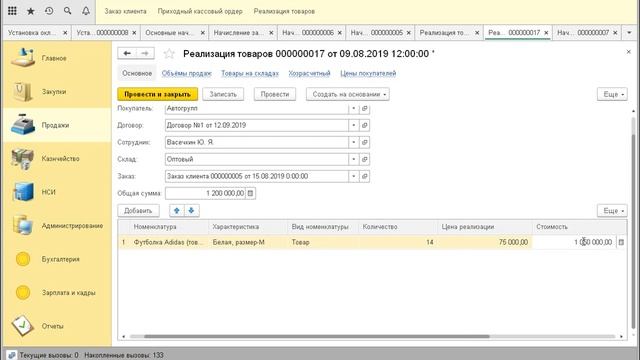
Task: Open the Сотрудник linked item
Action: point(364,142)
